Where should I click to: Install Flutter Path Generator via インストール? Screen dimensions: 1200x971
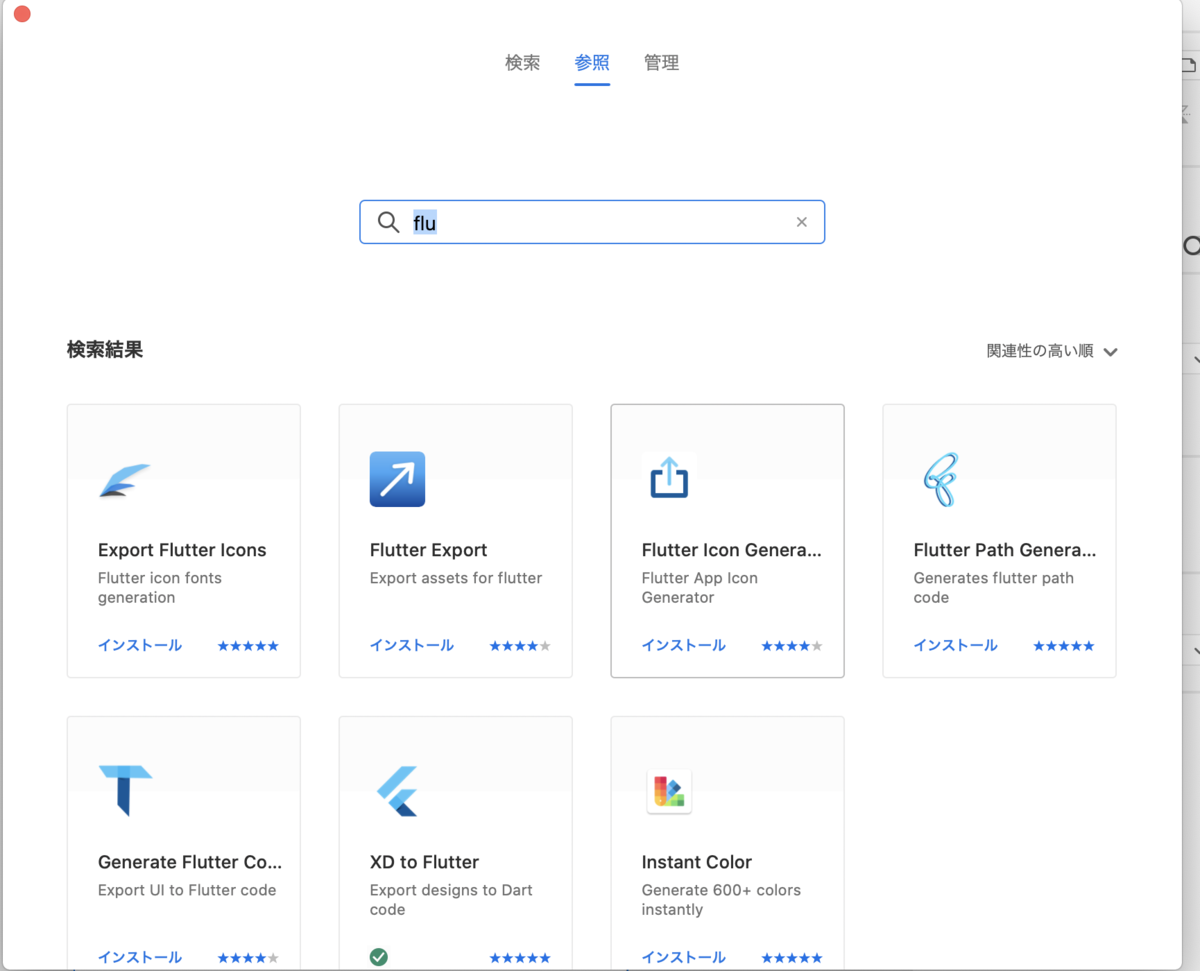pos(956,645)
